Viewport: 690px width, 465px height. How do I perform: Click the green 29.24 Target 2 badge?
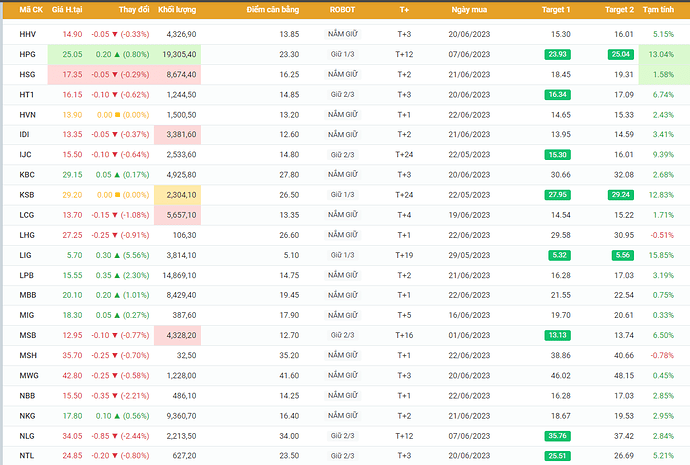pyautogui.click(x=620, y=195)
